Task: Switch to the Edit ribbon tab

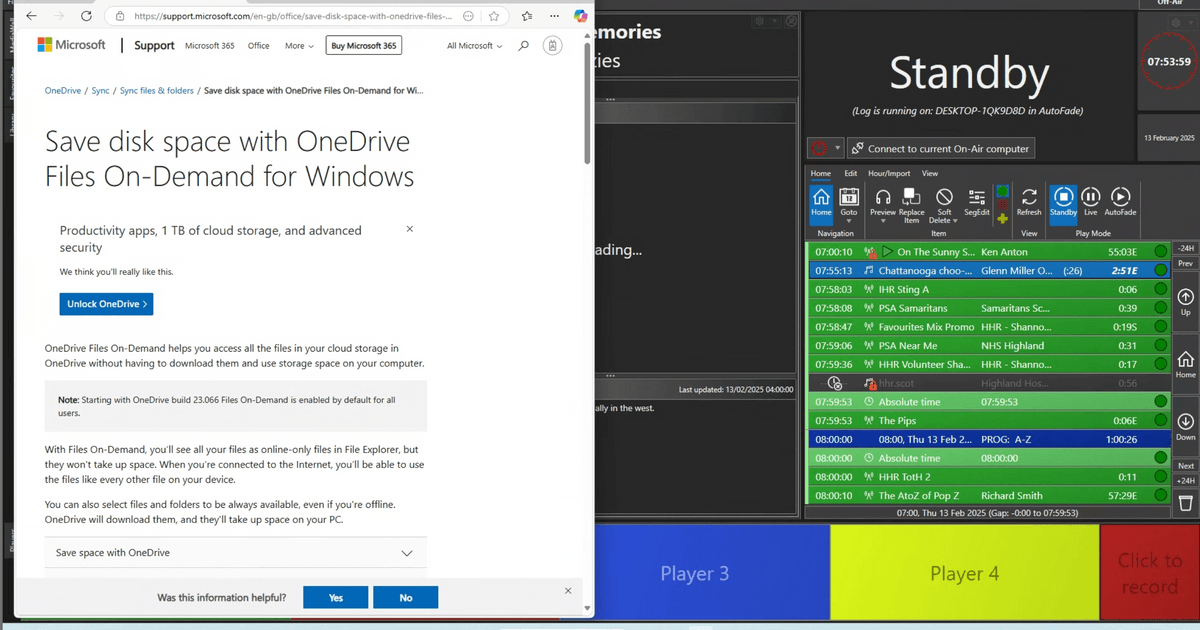Action: [850, 173]
